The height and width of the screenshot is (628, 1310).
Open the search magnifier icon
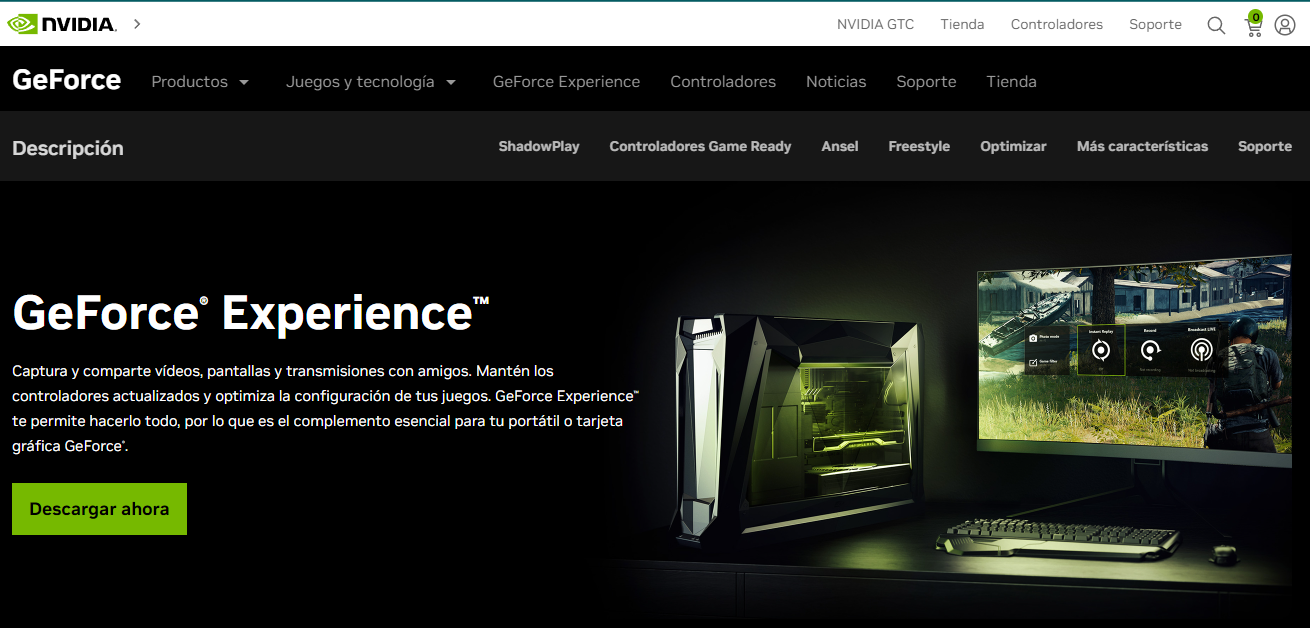point(1216,25)
